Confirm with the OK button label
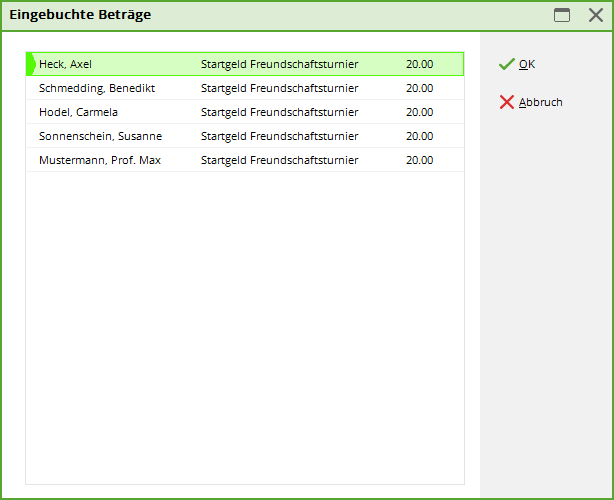614x500 pixels. [527, 64]
